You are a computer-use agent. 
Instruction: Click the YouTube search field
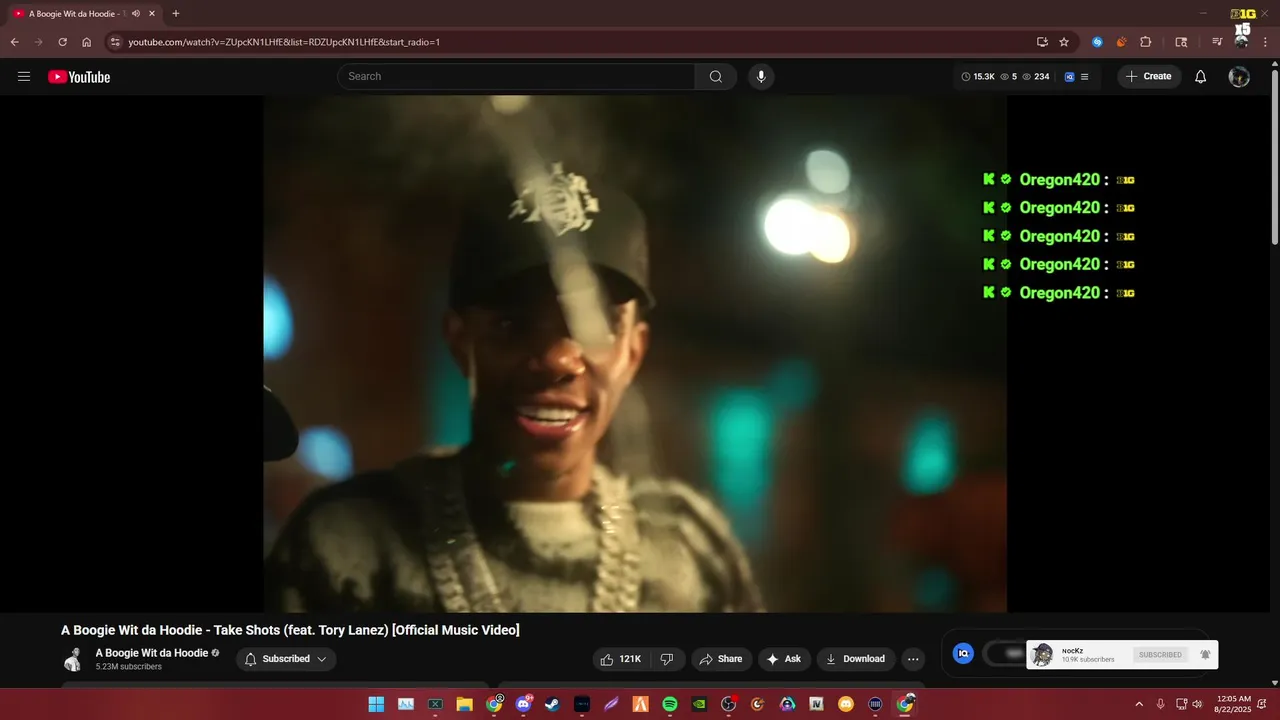(x=516, y=77)
